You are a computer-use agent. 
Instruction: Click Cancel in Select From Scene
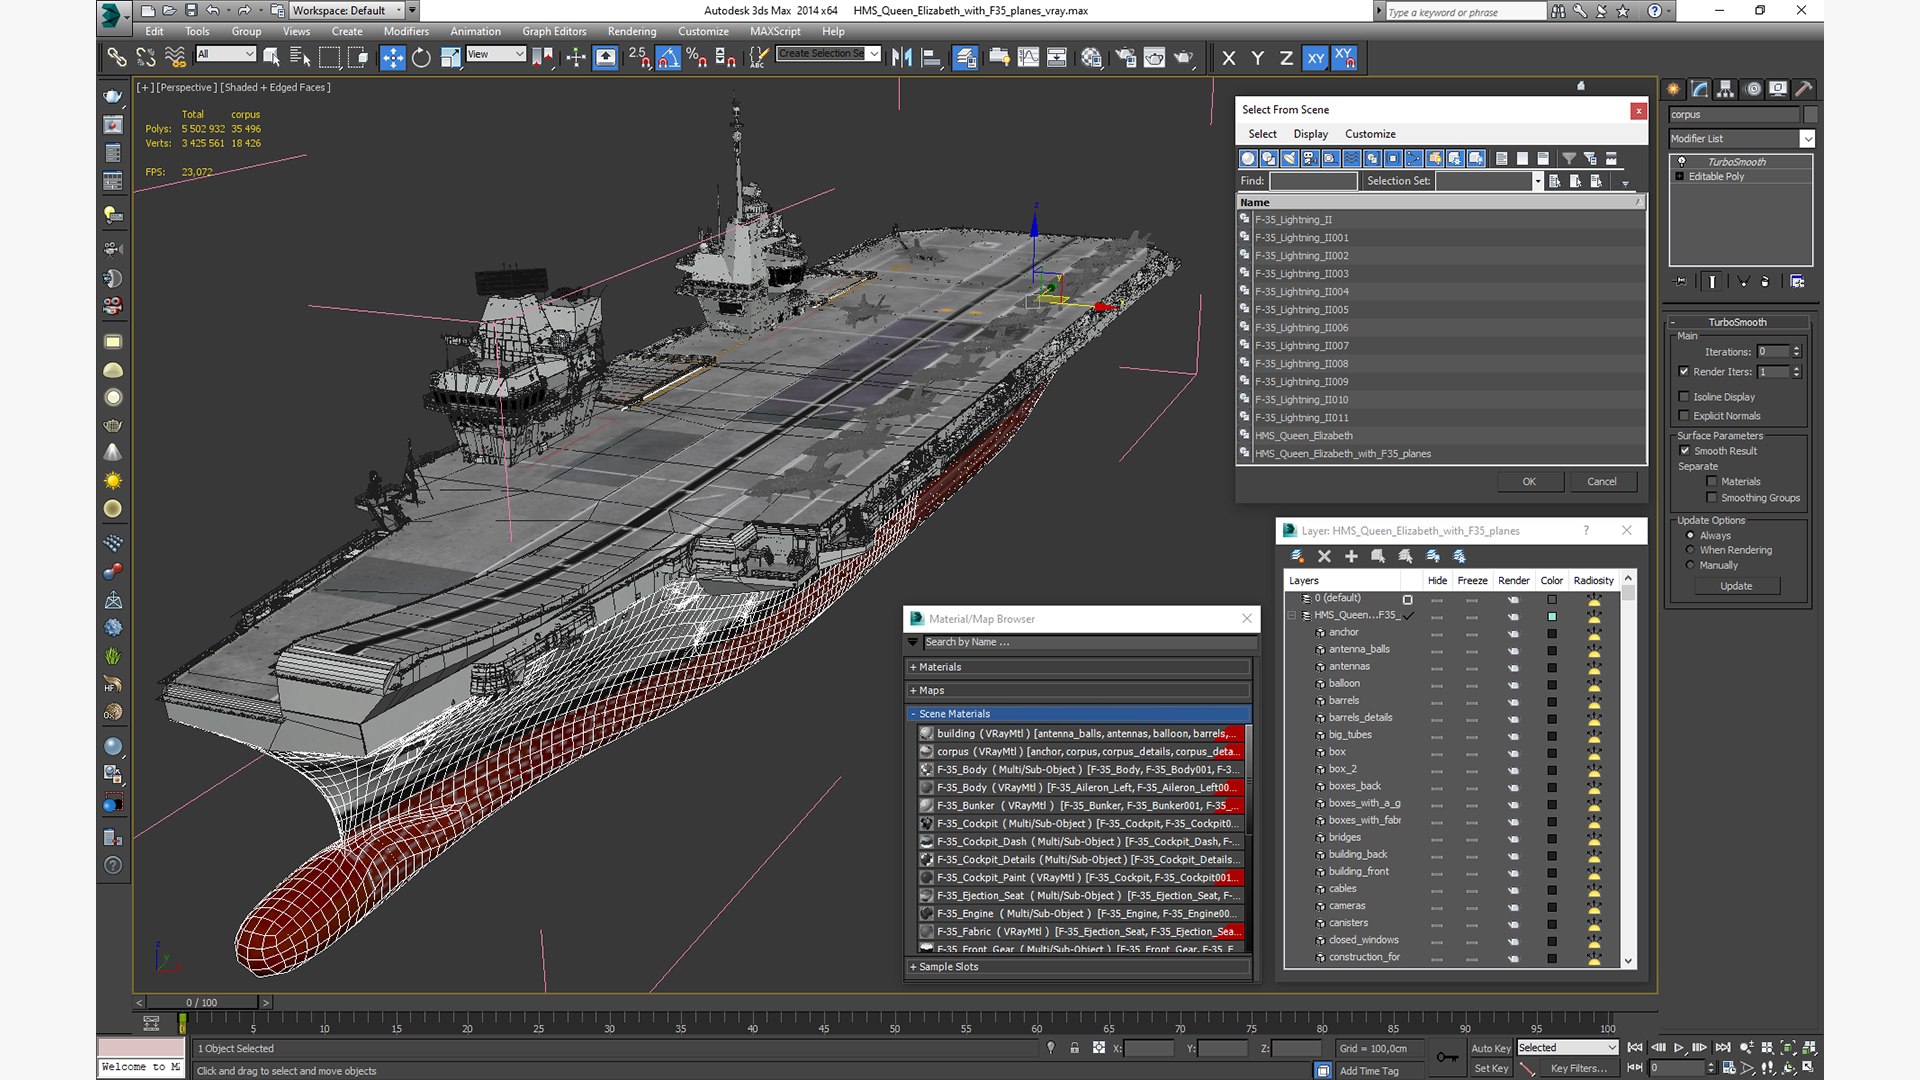(1601, 482)
